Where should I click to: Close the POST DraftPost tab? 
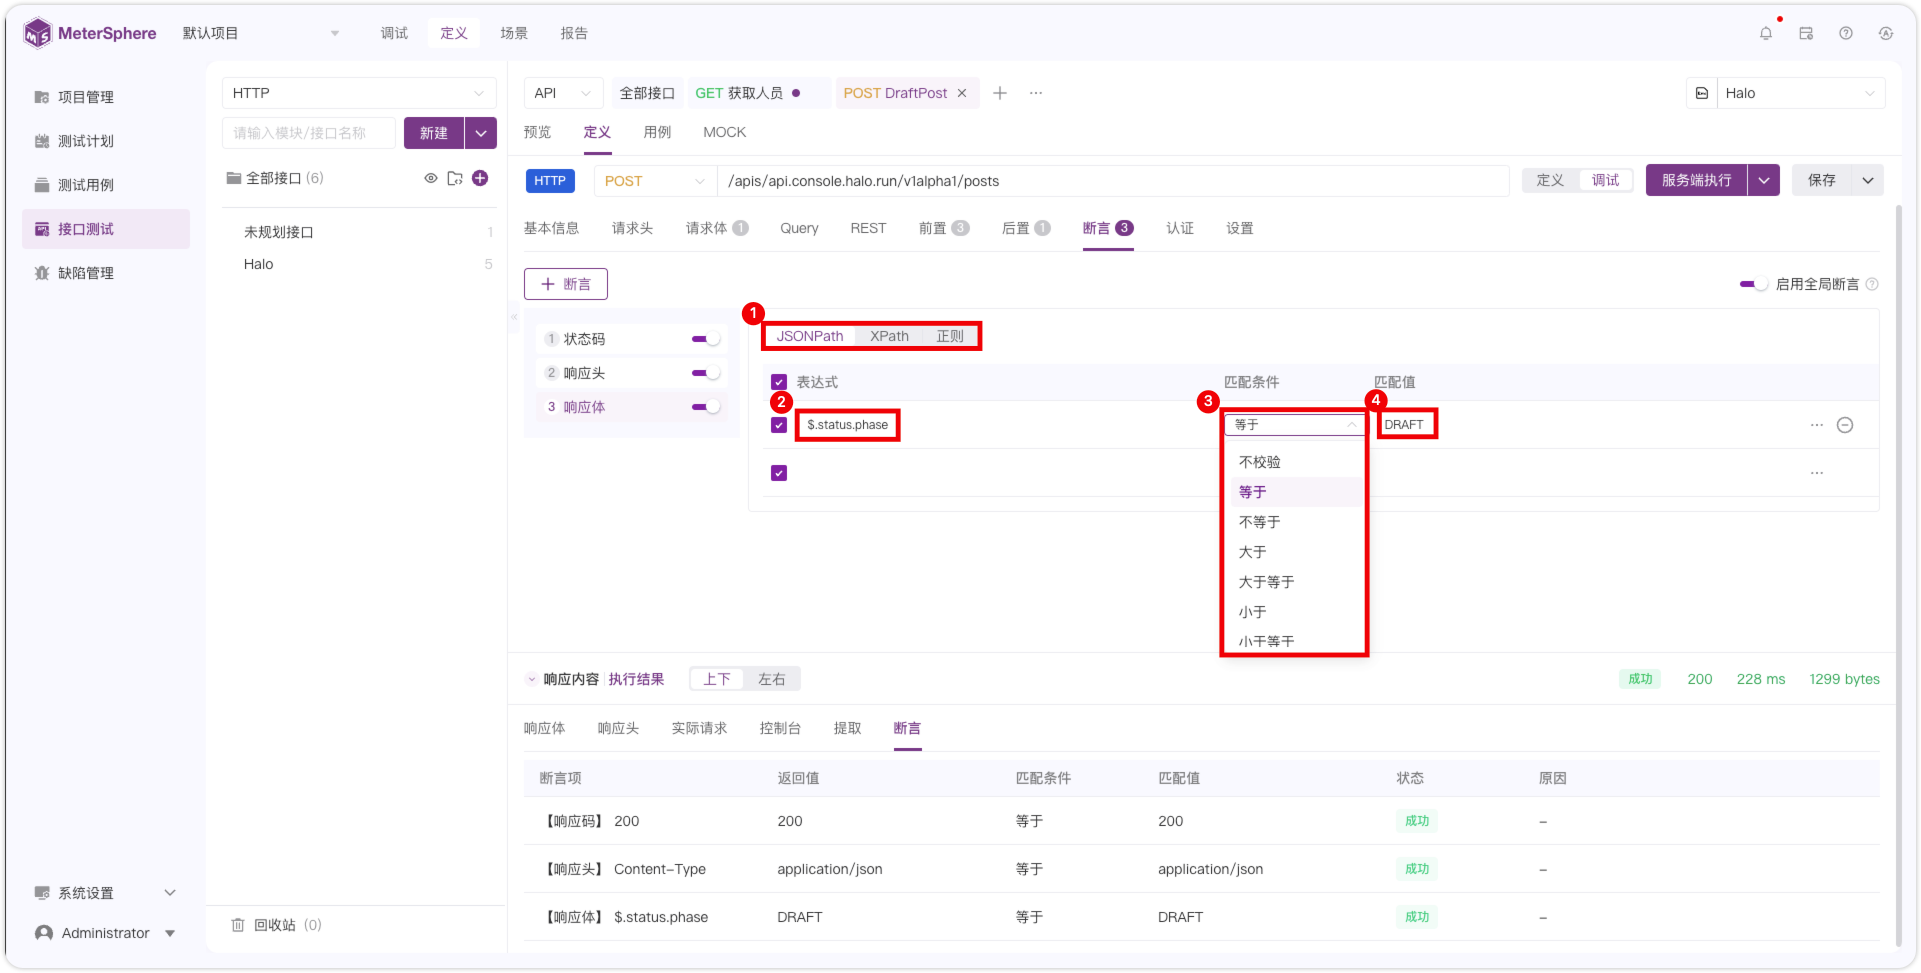(x=962, y=93)
